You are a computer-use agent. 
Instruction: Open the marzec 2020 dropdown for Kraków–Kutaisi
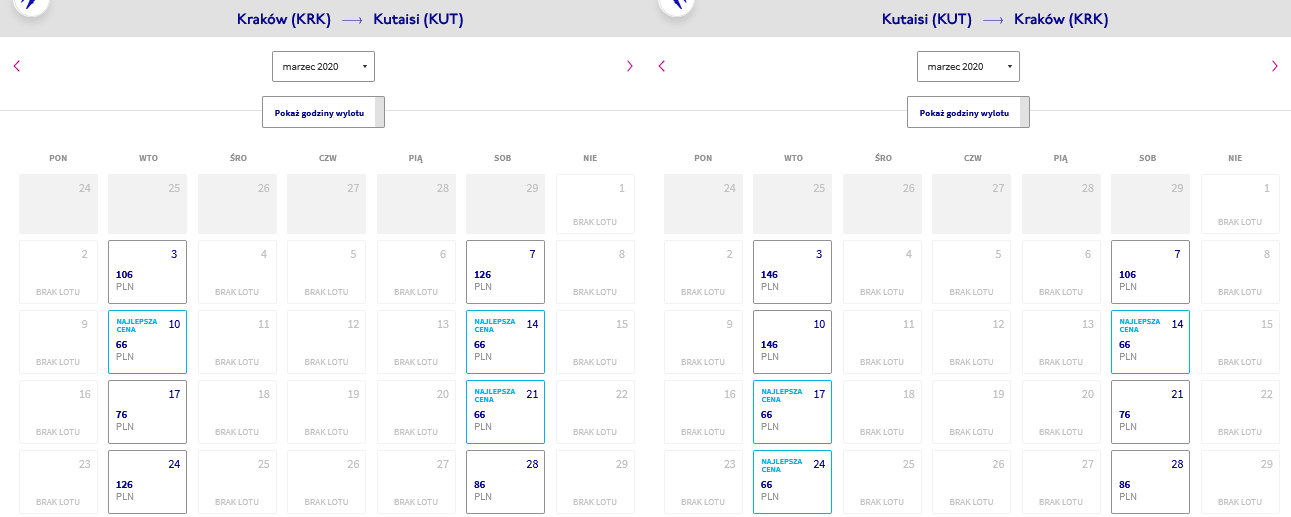324,66
